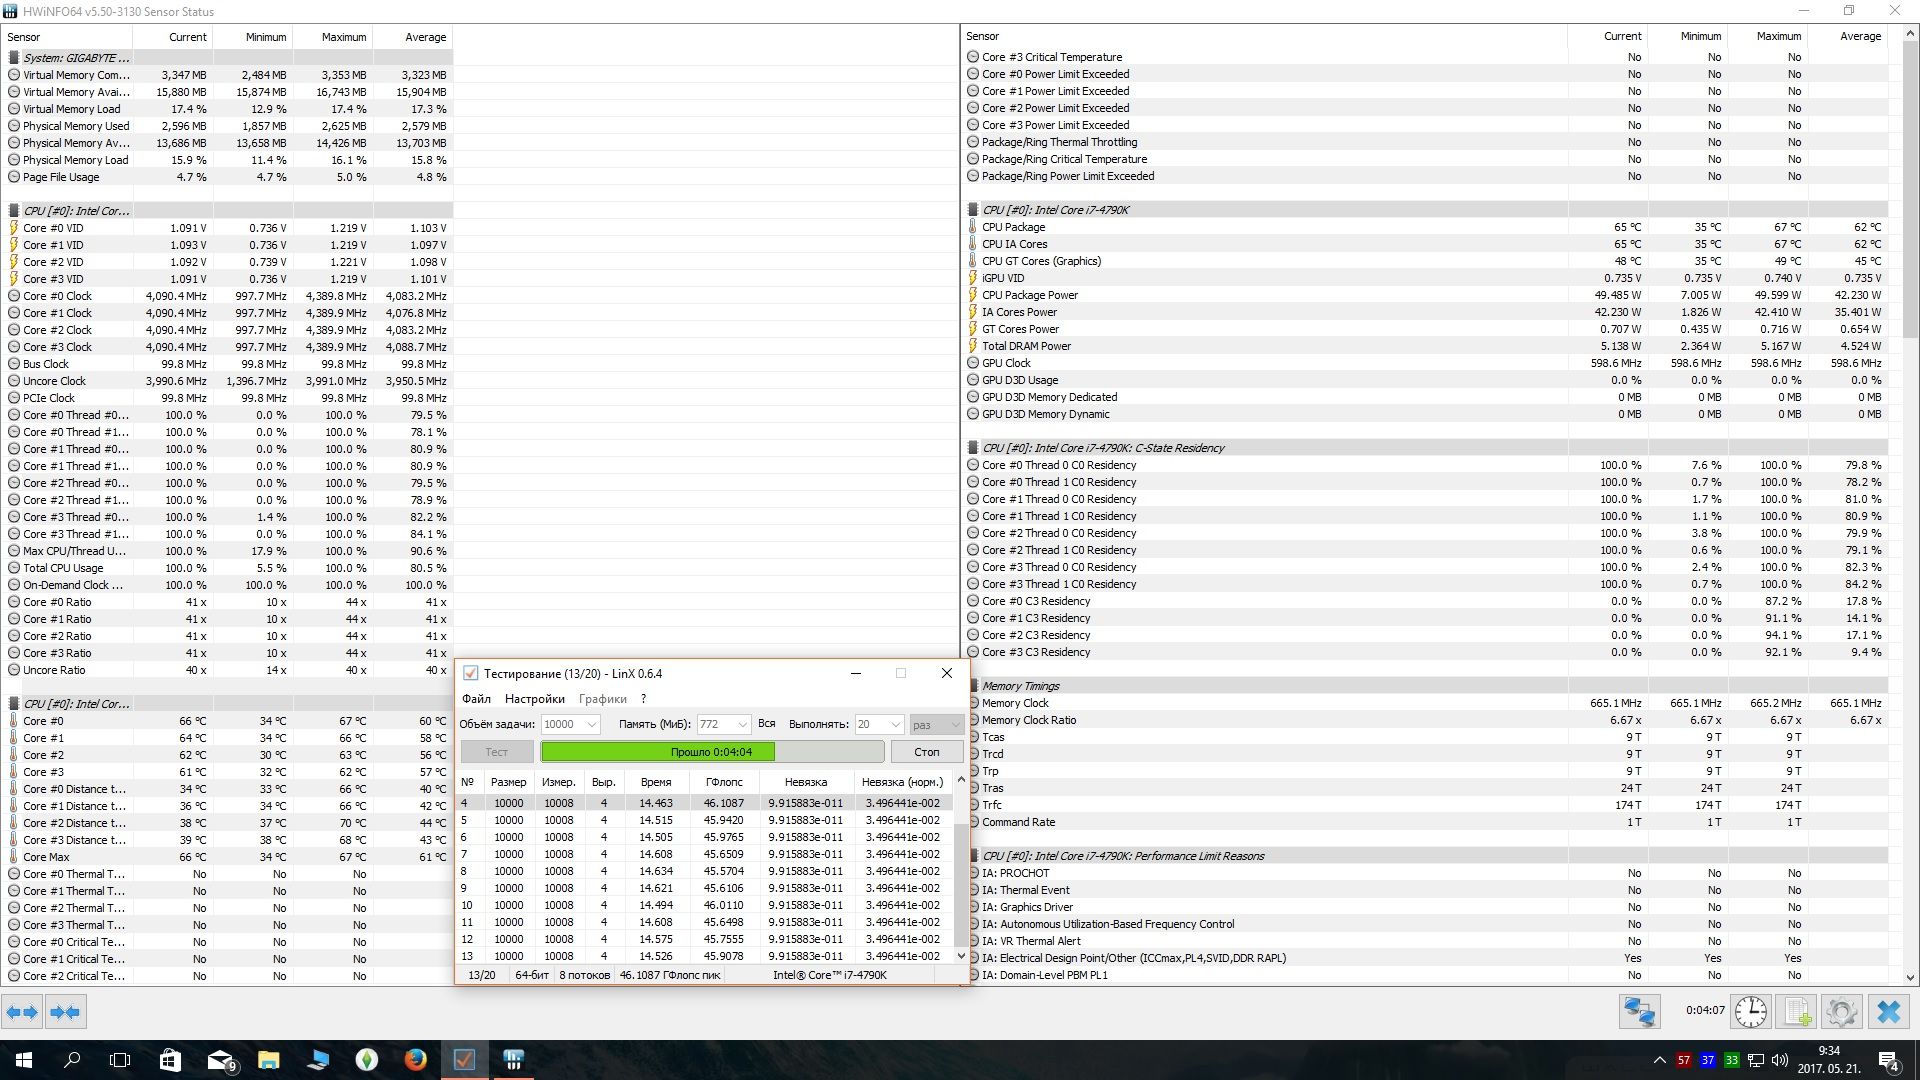
Task: Open the Память (МиБ) dropdown
Action: (724, 724)
